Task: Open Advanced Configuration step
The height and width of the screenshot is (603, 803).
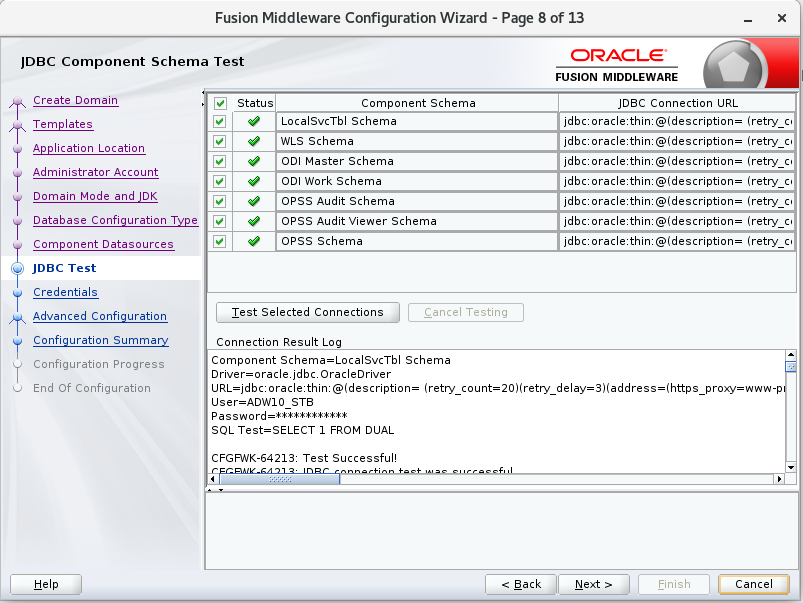Action: [100, 317]
